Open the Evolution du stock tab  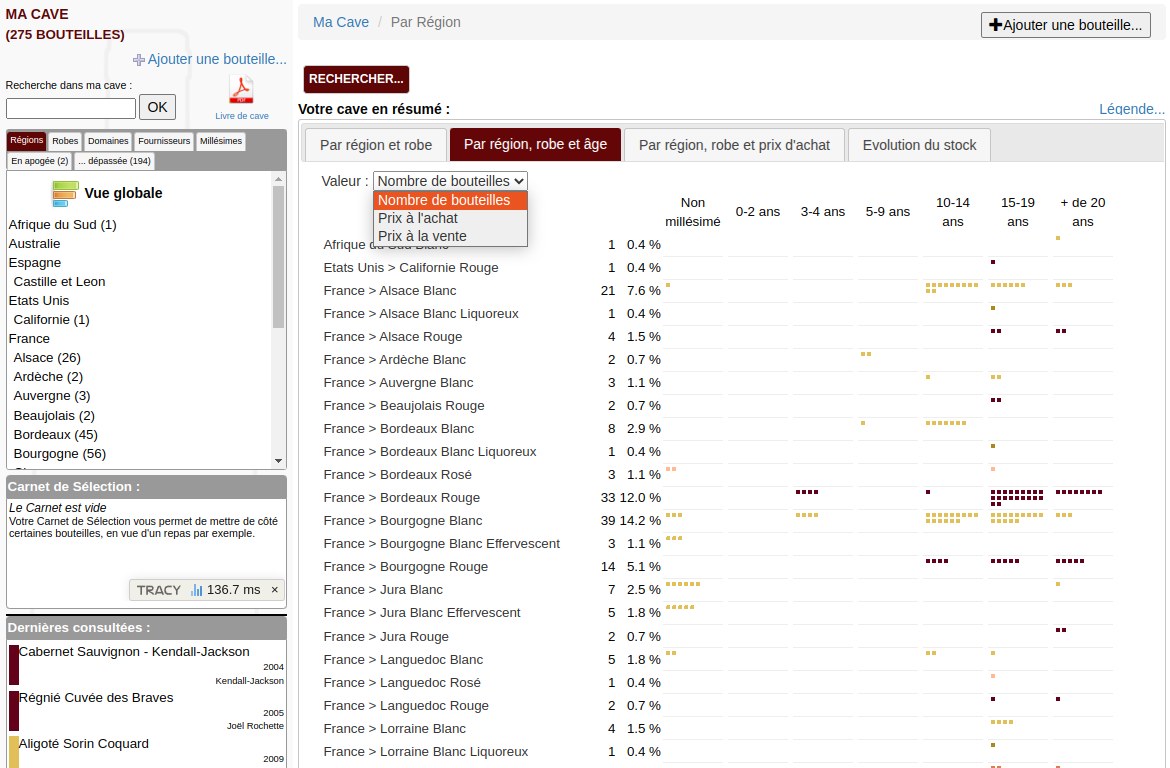coord(919,145)
